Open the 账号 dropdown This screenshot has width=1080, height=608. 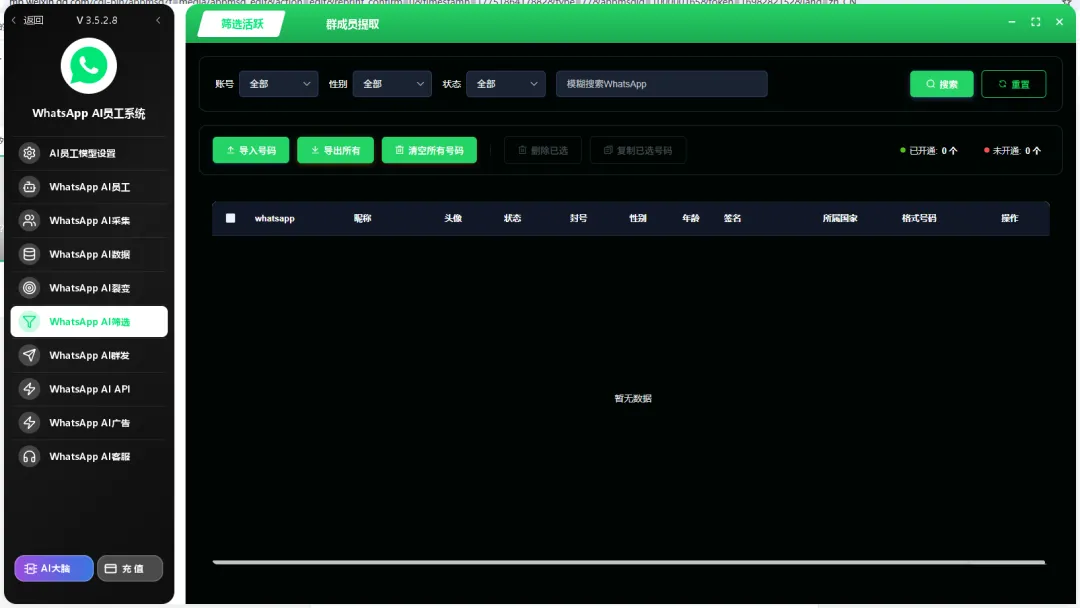tap(278, 84)
